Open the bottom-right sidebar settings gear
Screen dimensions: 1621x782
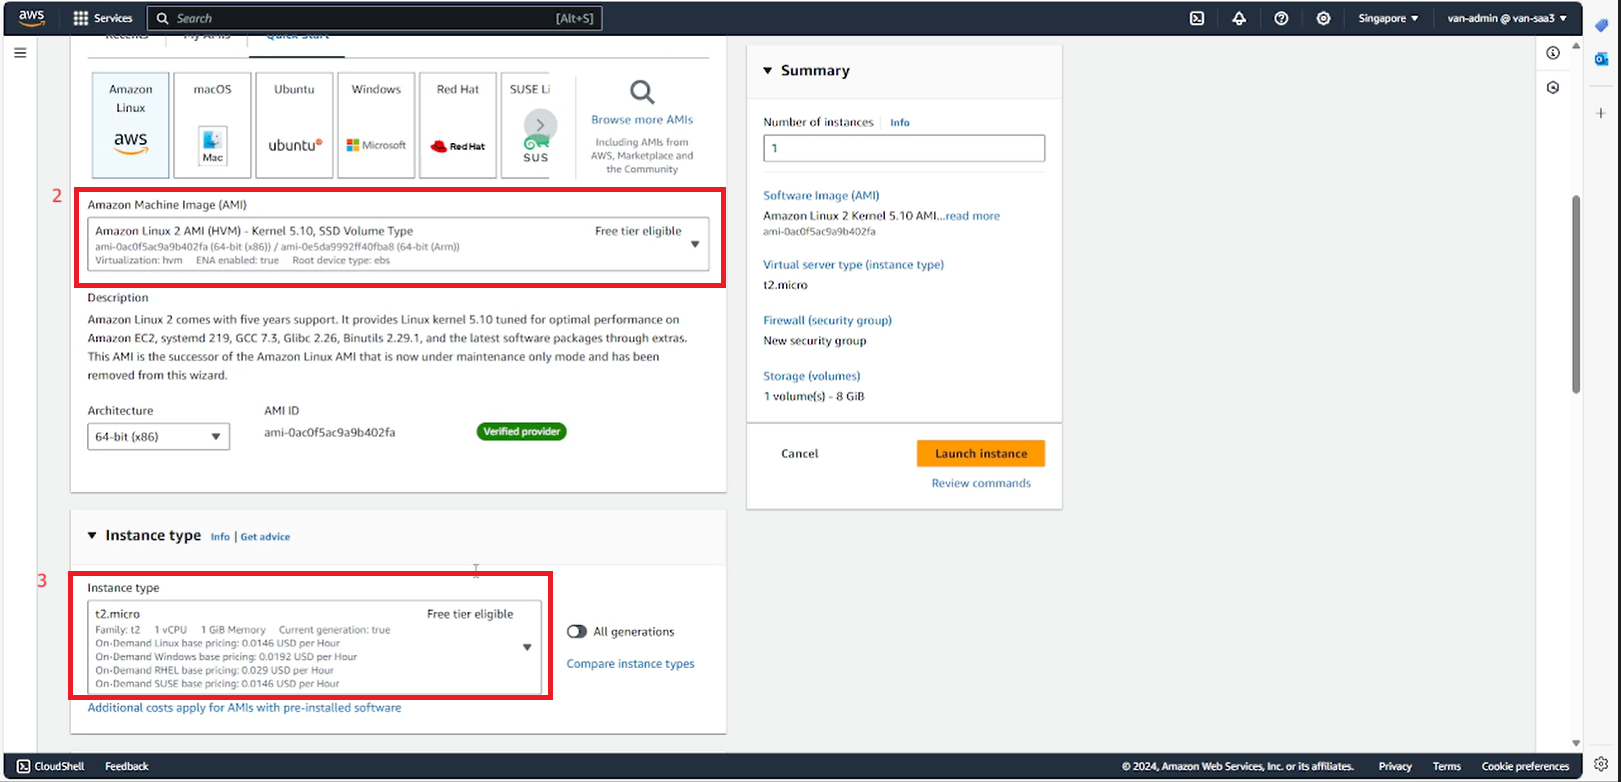[x=1601, y=763]
